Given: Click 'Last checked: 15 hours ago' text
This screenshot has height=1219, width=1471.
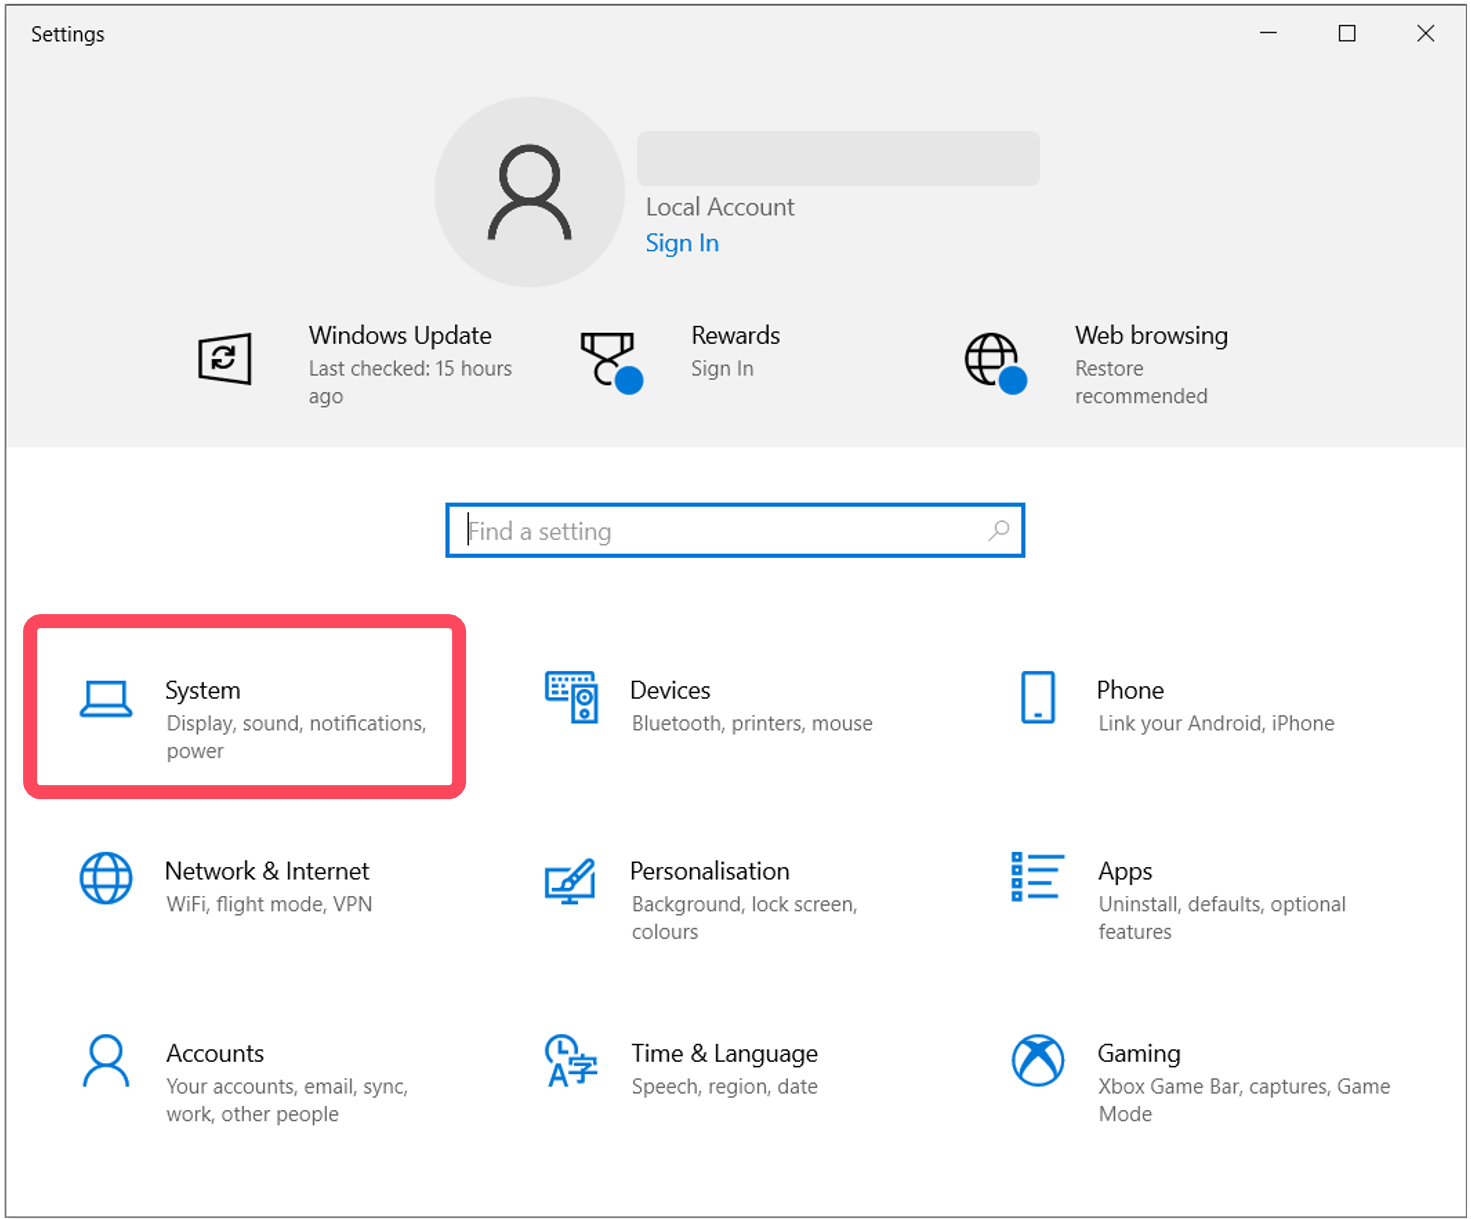Looking at the screenshot, I should [410, 382].
